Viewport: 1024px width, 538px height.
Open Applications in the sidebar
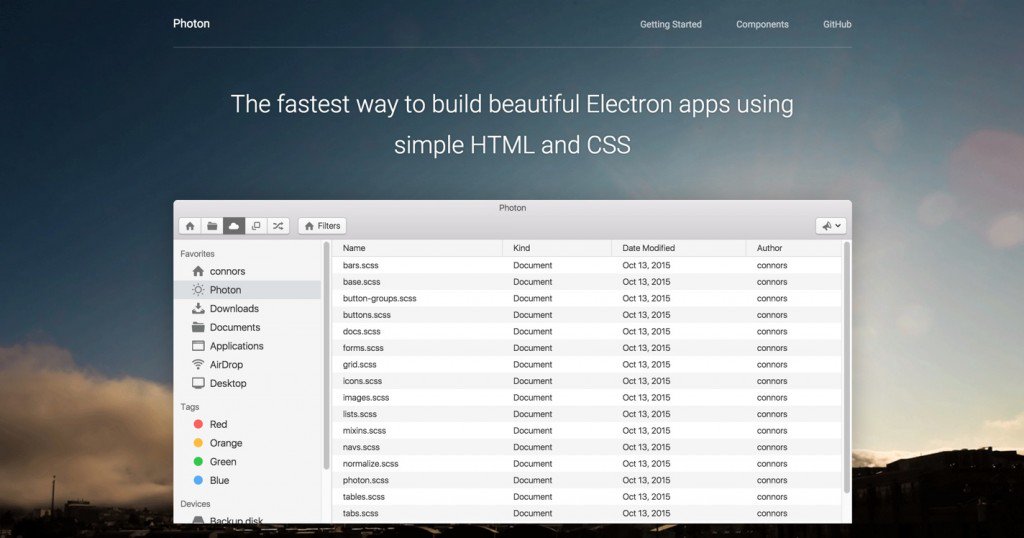248,346
